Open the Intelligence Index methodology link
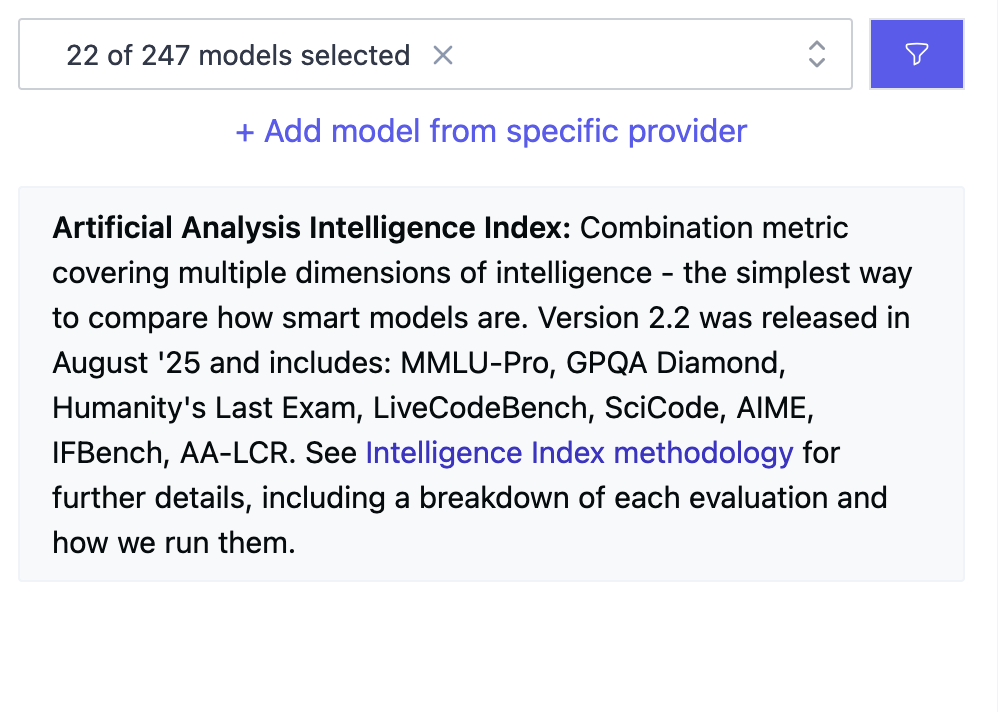 (x=579, y=453)
